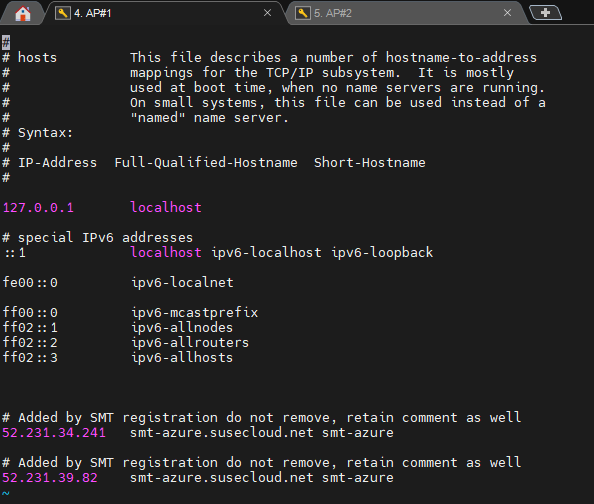
Task: Click the cursor block on first line
Action: (6, 42)
